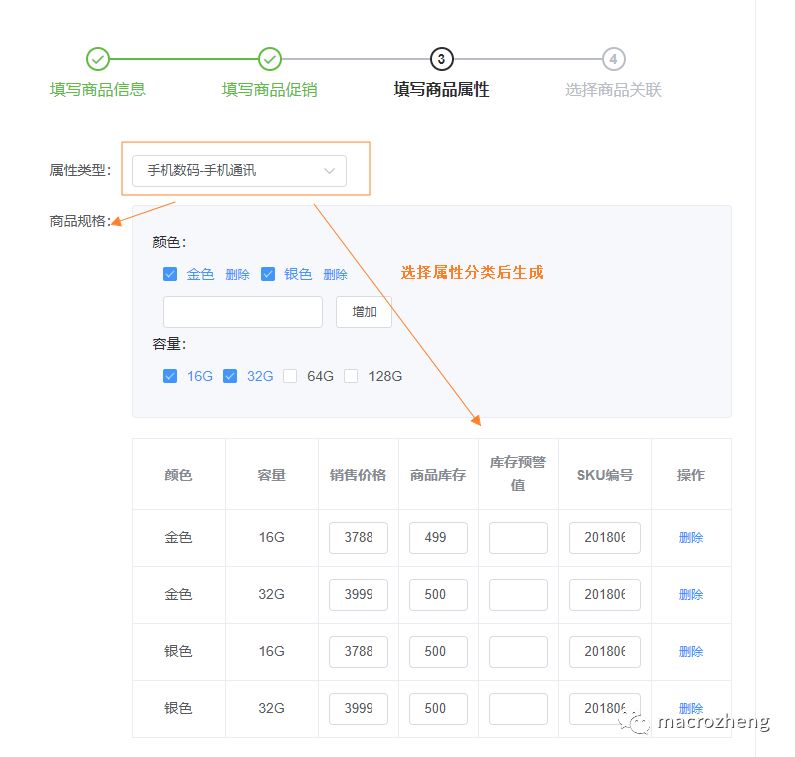Click the 商品库存 column header

pos(438,475)
